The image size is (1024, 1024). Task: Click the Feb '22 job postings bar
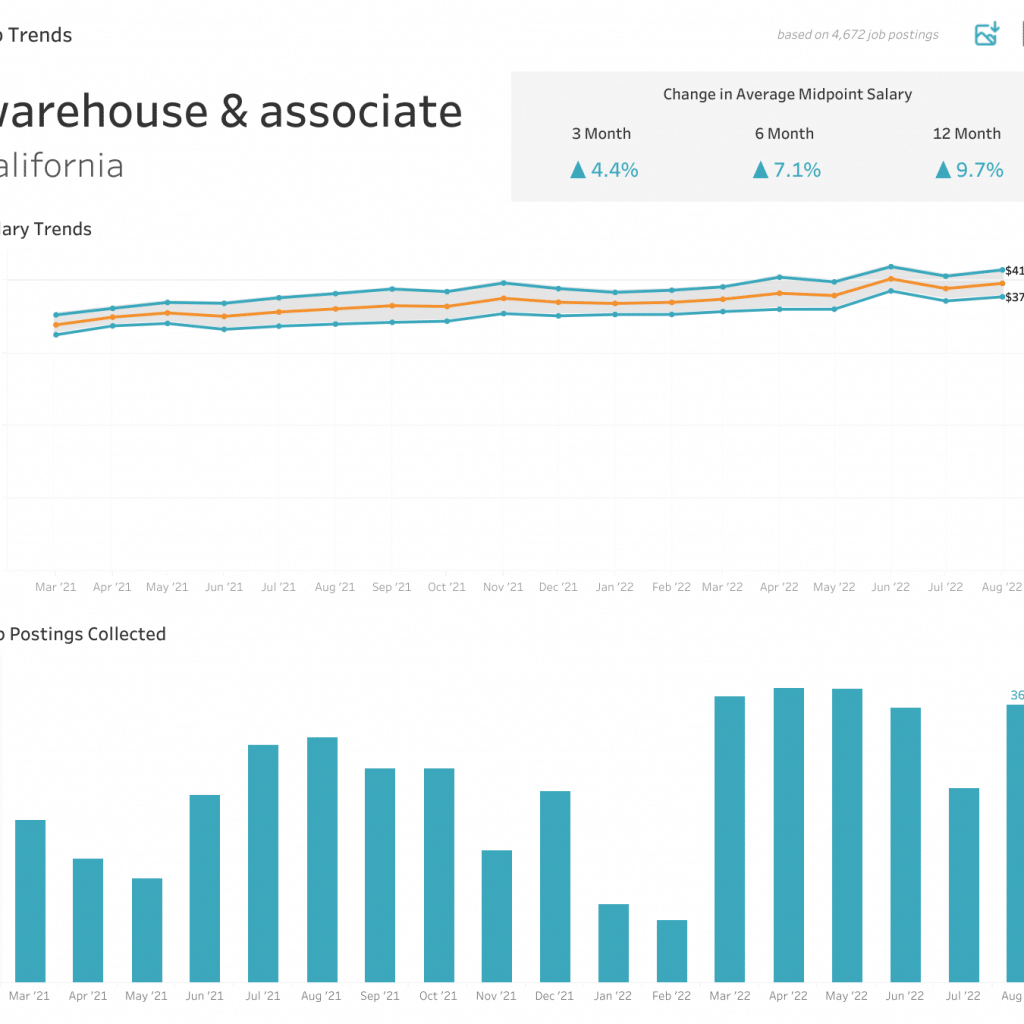click(672, 951)
